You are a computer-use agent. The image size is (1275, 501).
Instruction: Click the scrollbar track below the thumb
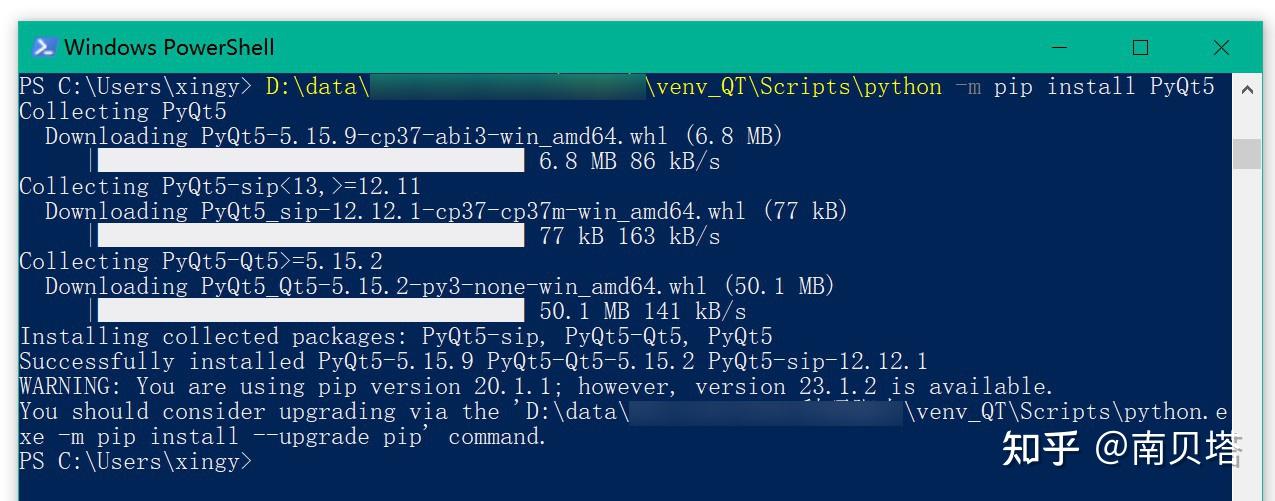tap(1246, 330)
